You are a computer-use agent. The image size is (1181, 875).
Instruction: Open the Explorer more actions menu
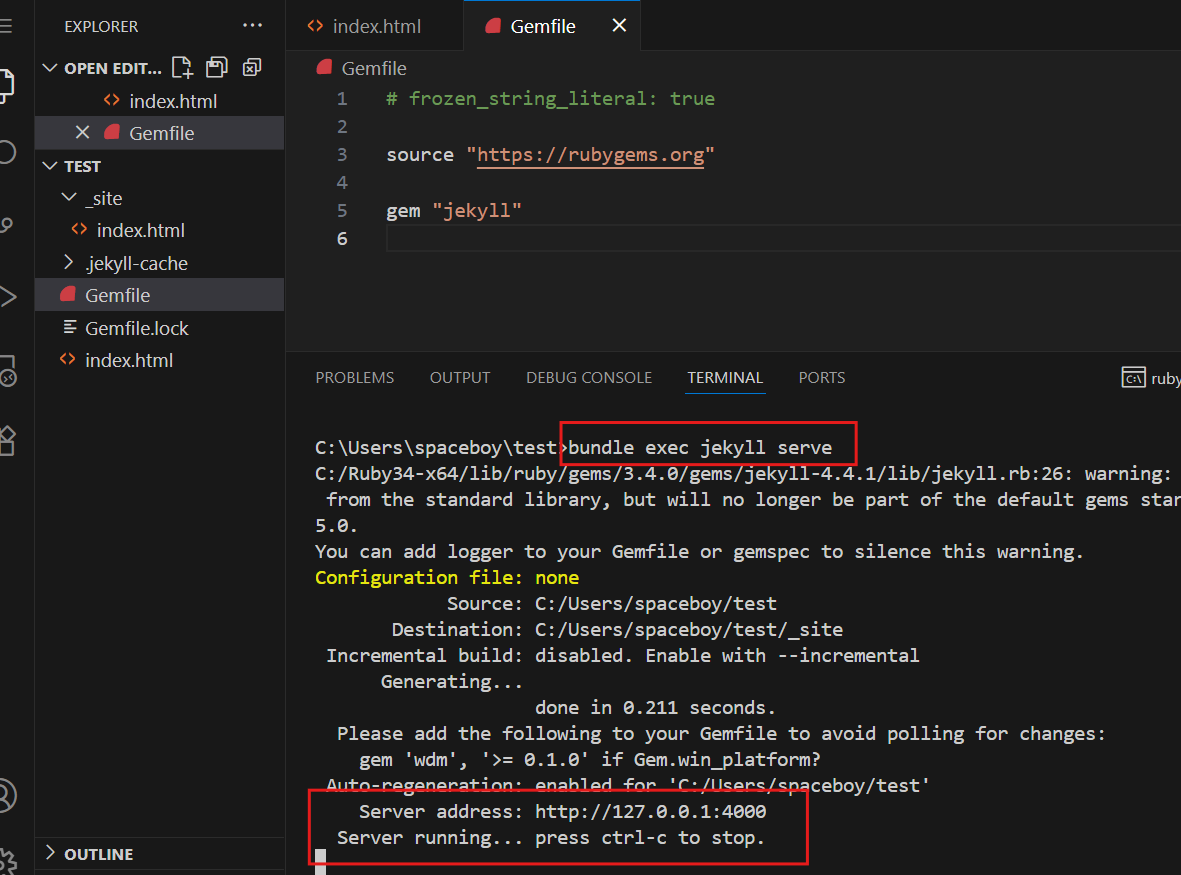pyautogui.click(x=252, y=26)
